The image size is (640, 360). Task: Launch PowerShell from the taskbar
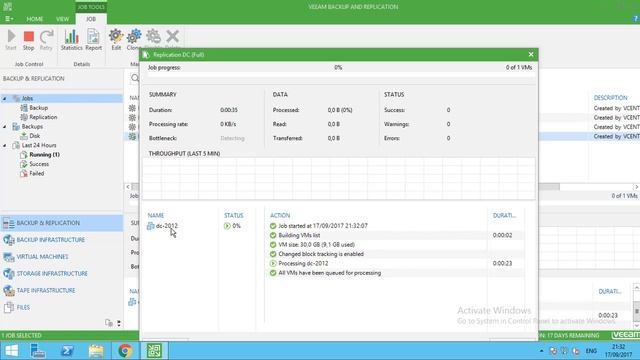[67, 351]
